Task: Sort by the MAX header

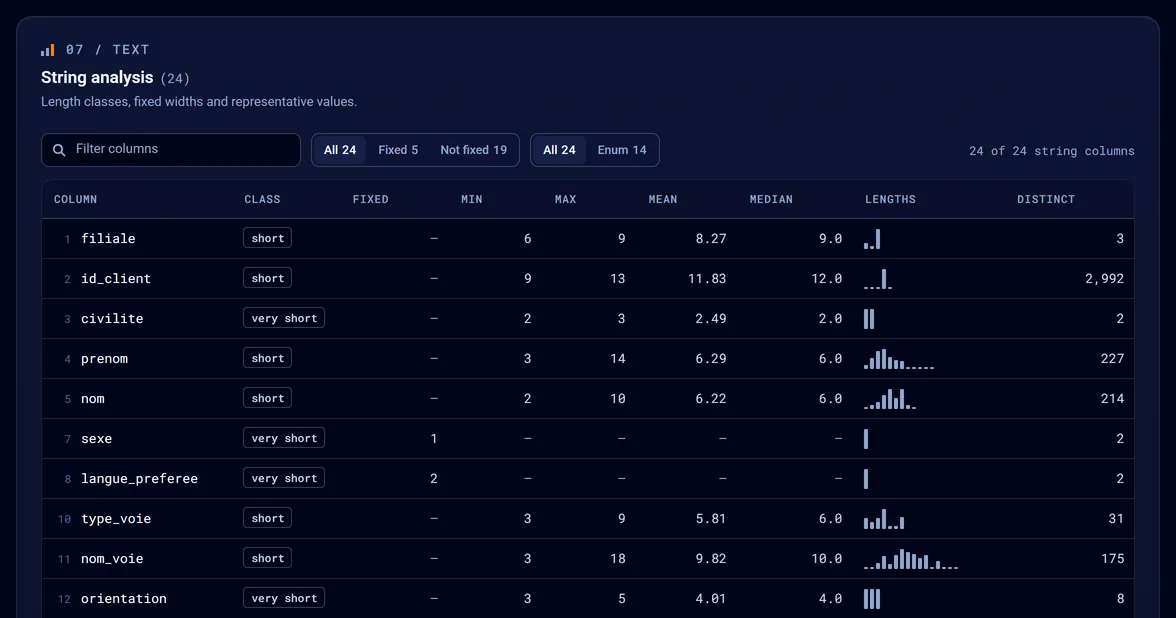Action: click(x=566, y=200)
